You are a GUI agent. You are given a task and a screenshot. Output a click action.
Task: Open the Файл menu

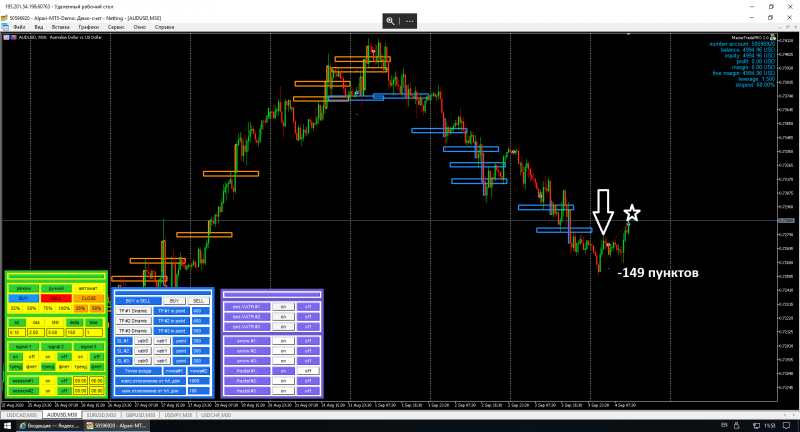[x=19, y=27]
